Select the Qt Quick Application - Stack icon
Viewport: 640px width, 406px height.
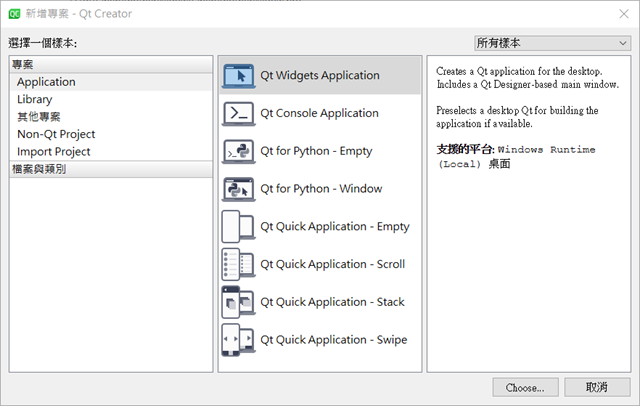tap(238, 302)
